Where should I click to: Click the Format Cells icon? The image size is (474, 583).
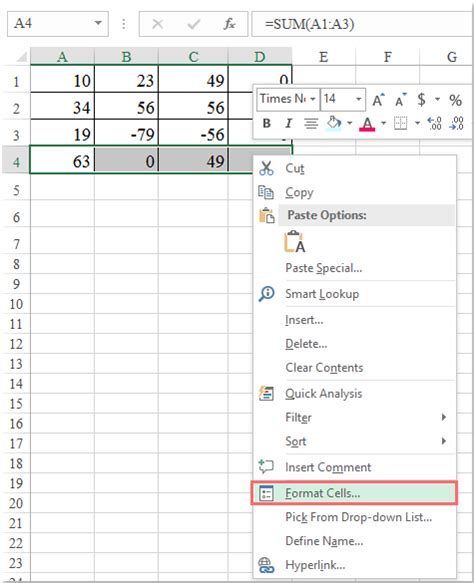(x=266, y=493)
